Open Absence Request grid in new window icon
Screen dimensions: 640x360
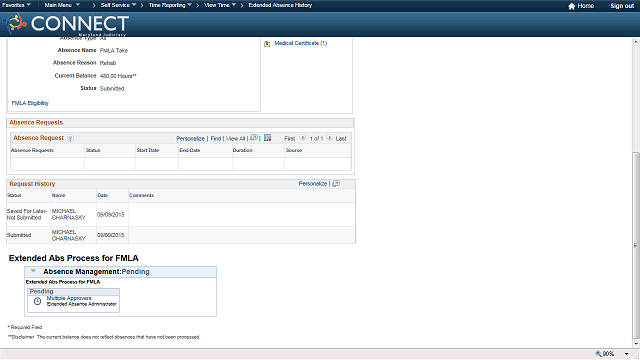254,138
